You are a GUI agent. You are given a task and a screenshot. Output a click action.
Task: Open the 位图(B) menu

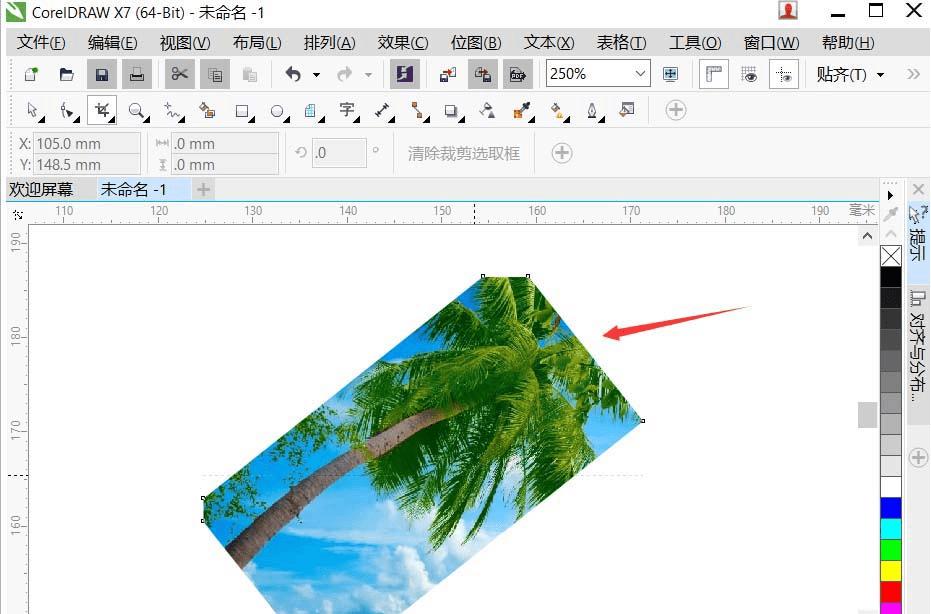tap(476, 43)
